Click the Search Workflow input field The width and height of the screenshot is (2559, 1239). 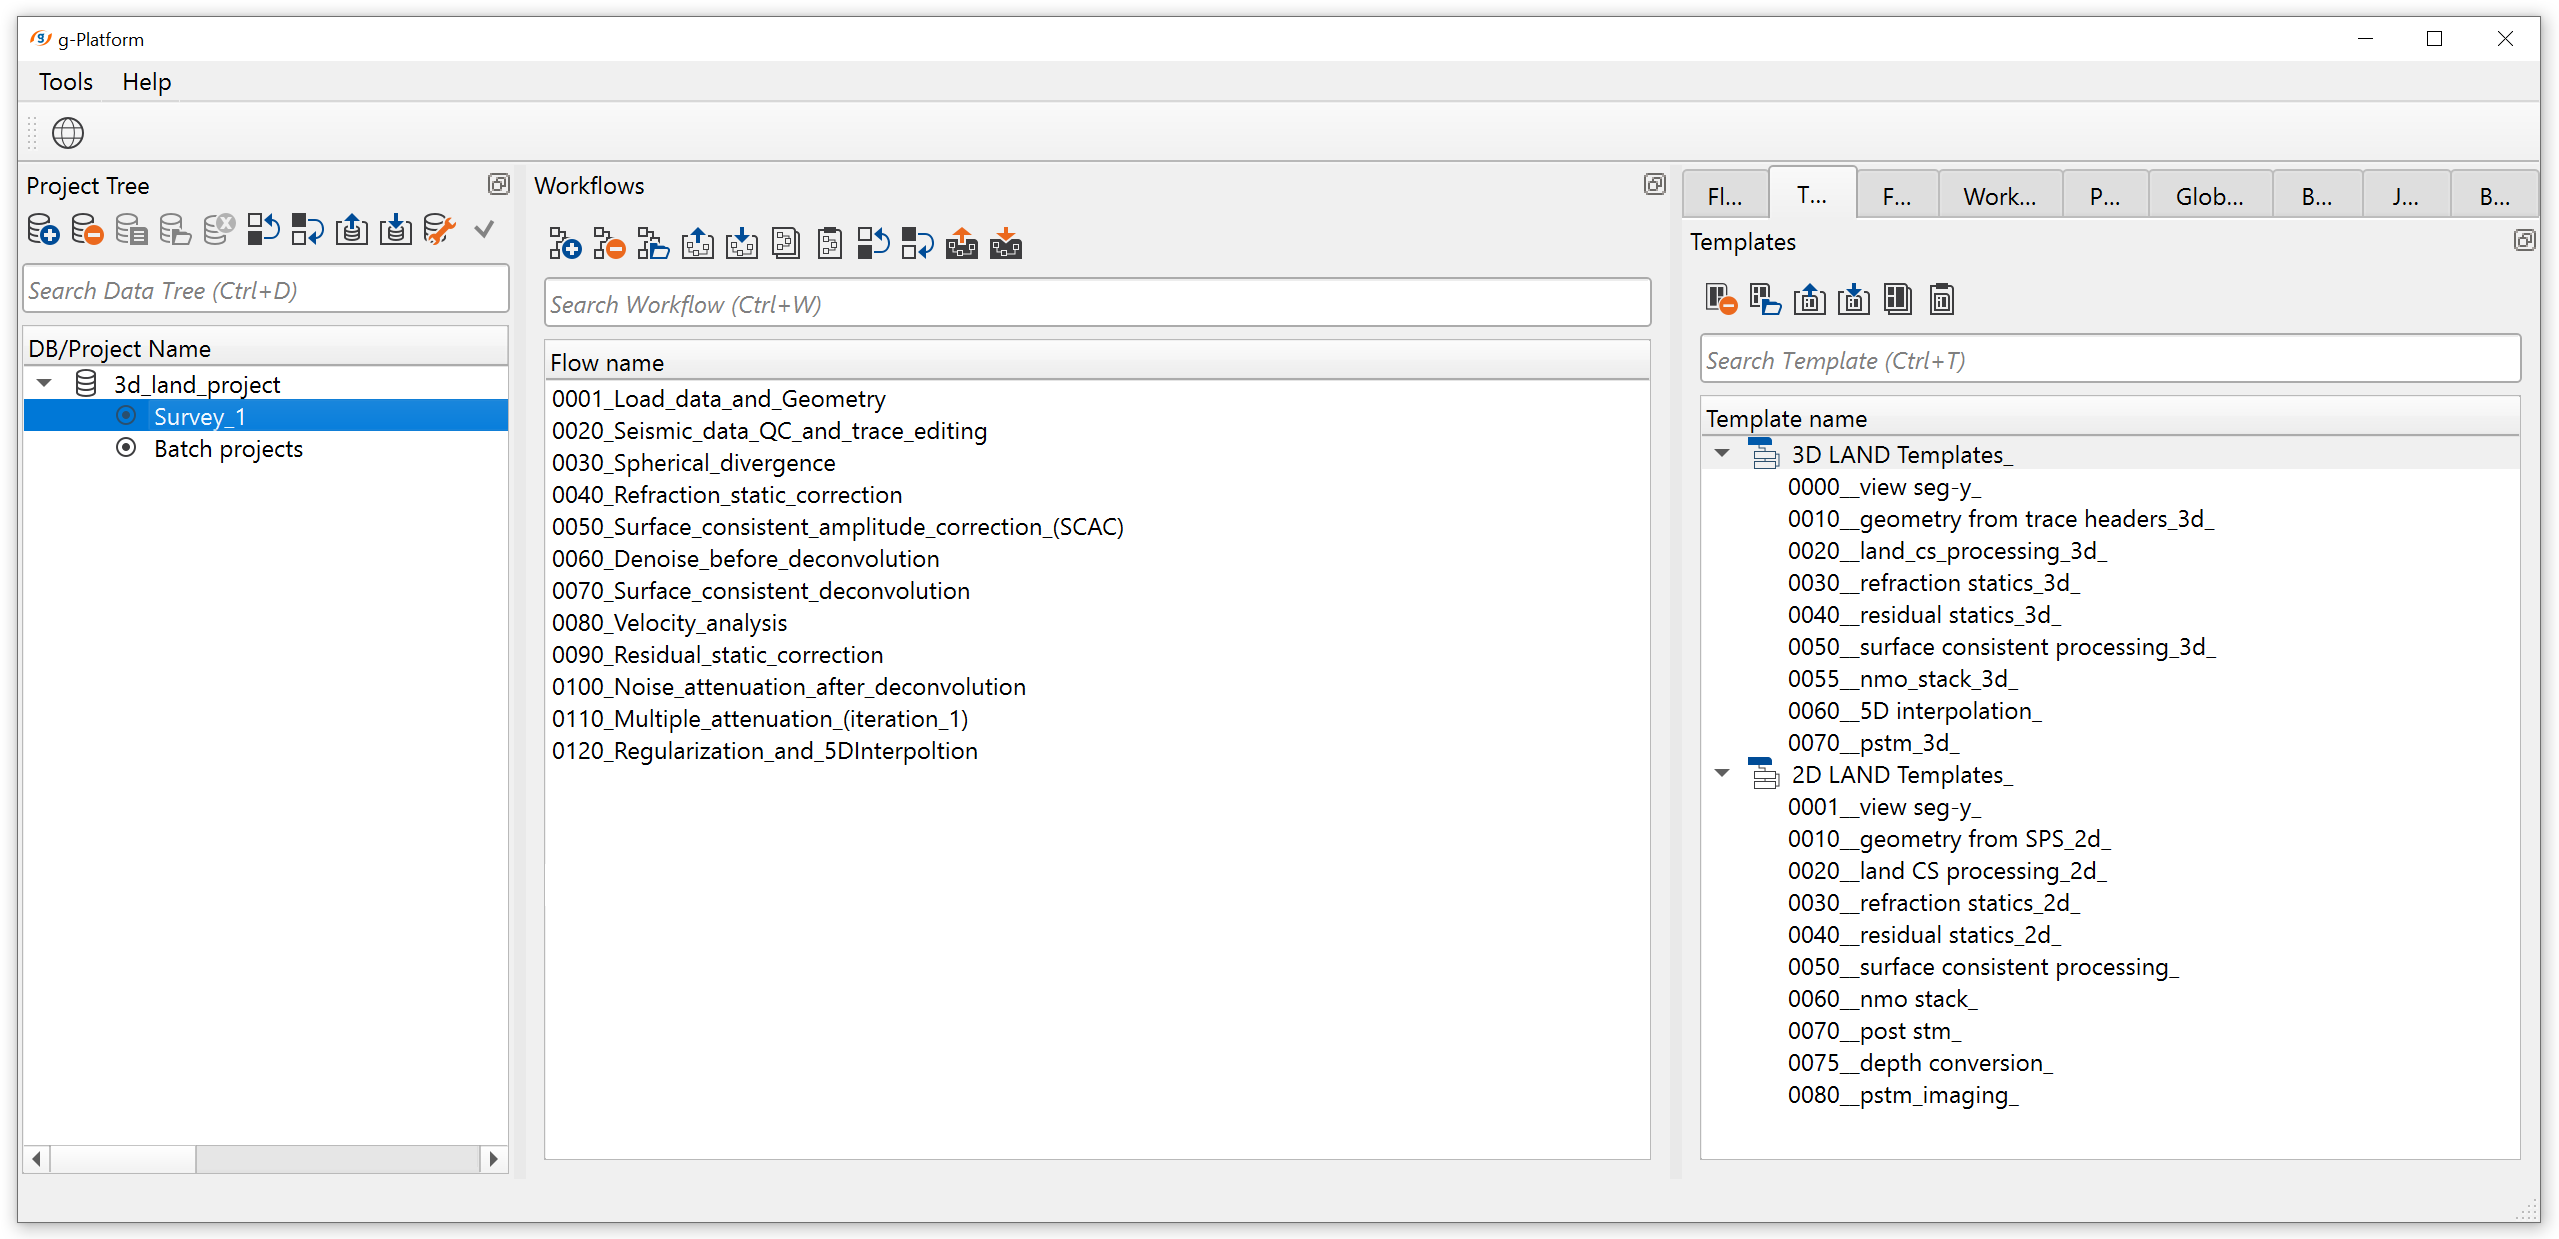[x=1096, y=304]
